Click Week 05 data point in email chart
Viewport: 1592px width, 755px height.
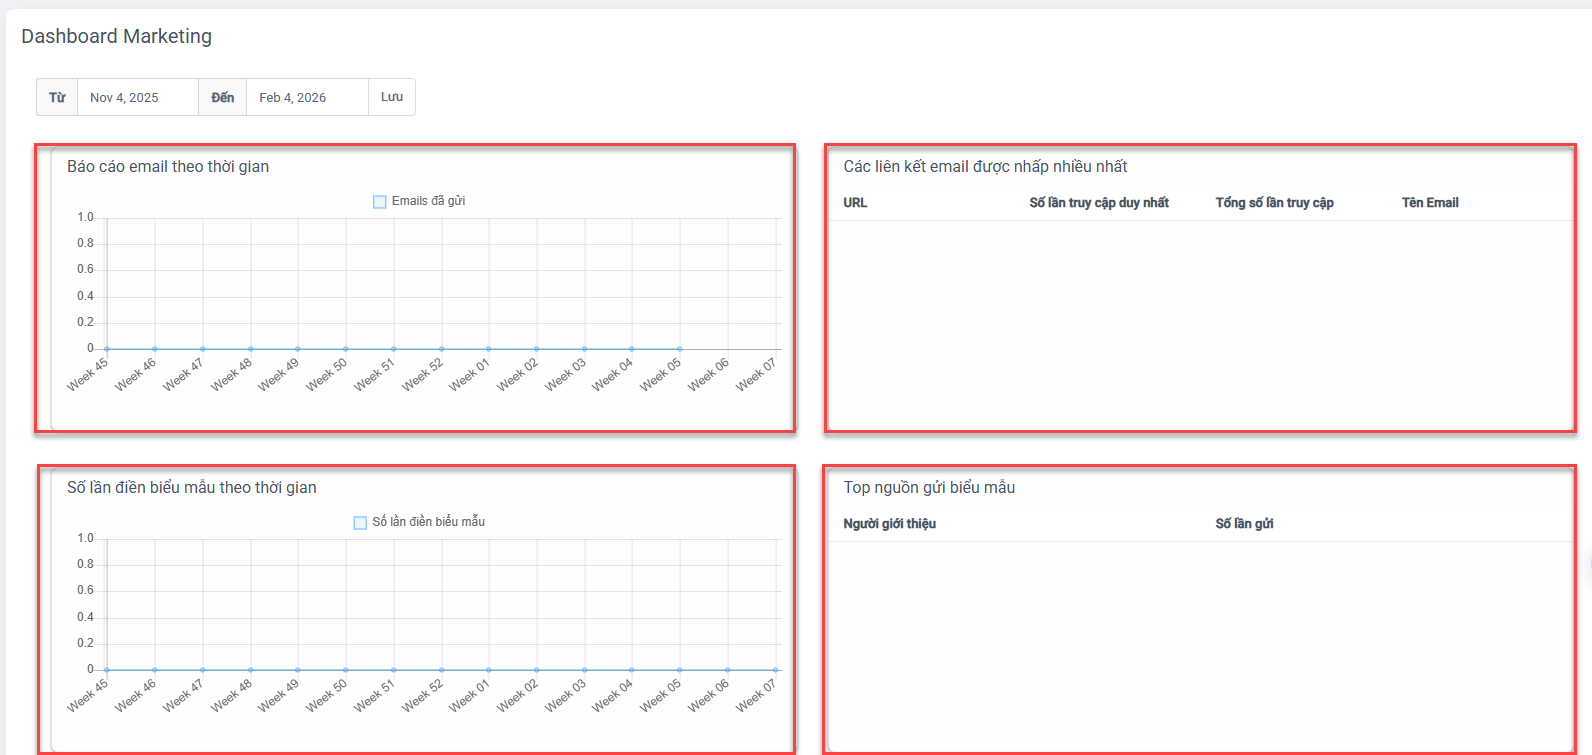tap(680, 349)
